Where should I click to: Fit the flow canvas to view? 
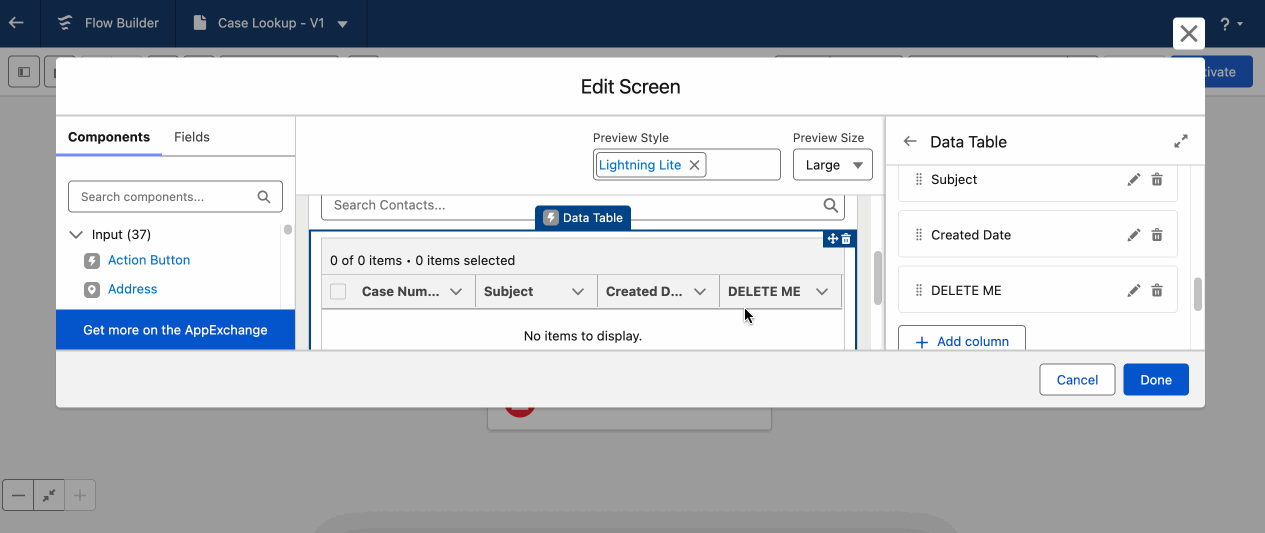coord(49,495)
